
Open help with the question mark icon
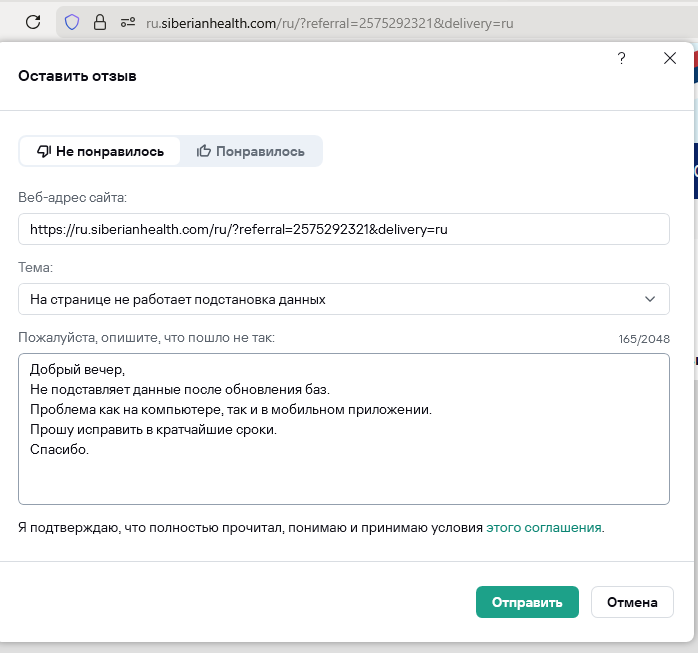pos(621,59)
